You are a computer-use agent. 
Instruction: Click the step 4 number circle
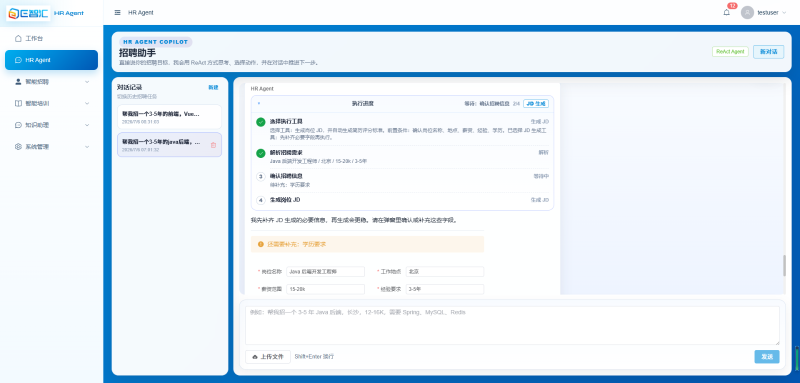tap(261, 200)
